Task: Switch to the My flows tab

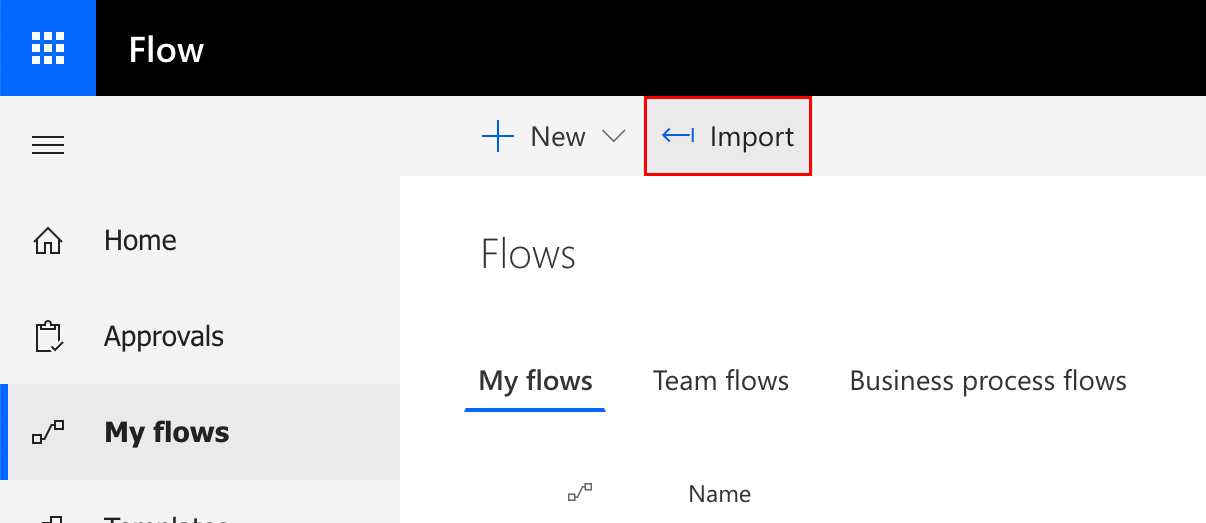Action: [x=536, y=381]
